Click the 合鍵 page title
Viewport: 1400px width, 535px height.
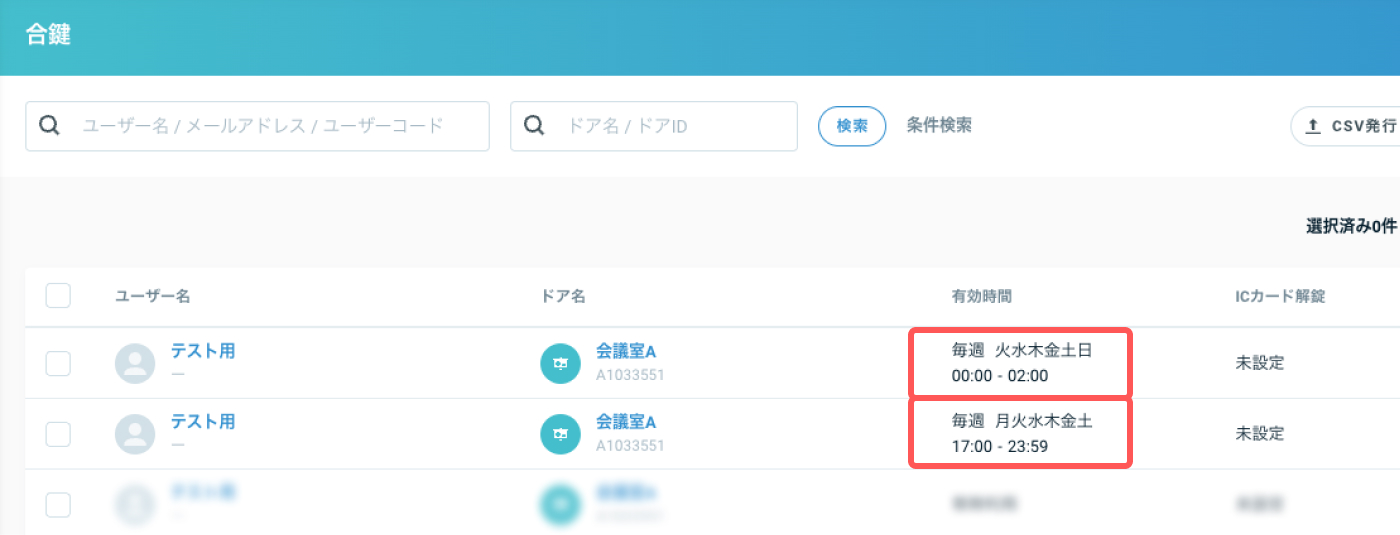tap(48, 35)
